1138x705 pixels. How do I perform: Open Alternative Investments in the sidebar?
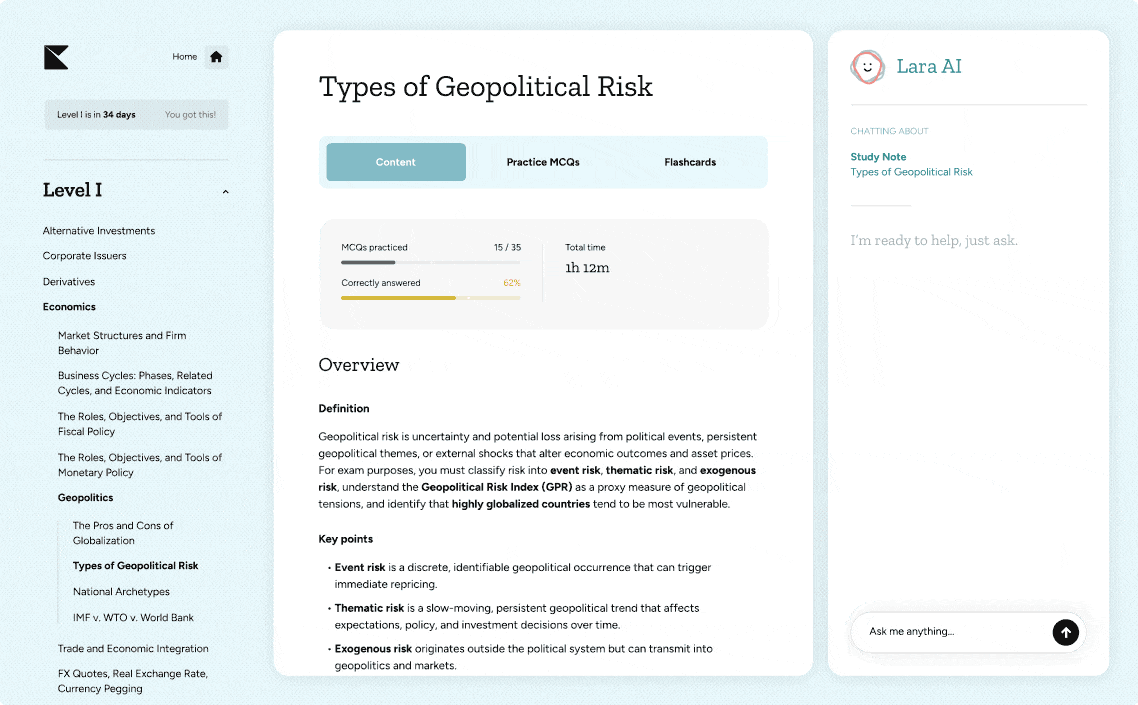(x=99, y=231)
